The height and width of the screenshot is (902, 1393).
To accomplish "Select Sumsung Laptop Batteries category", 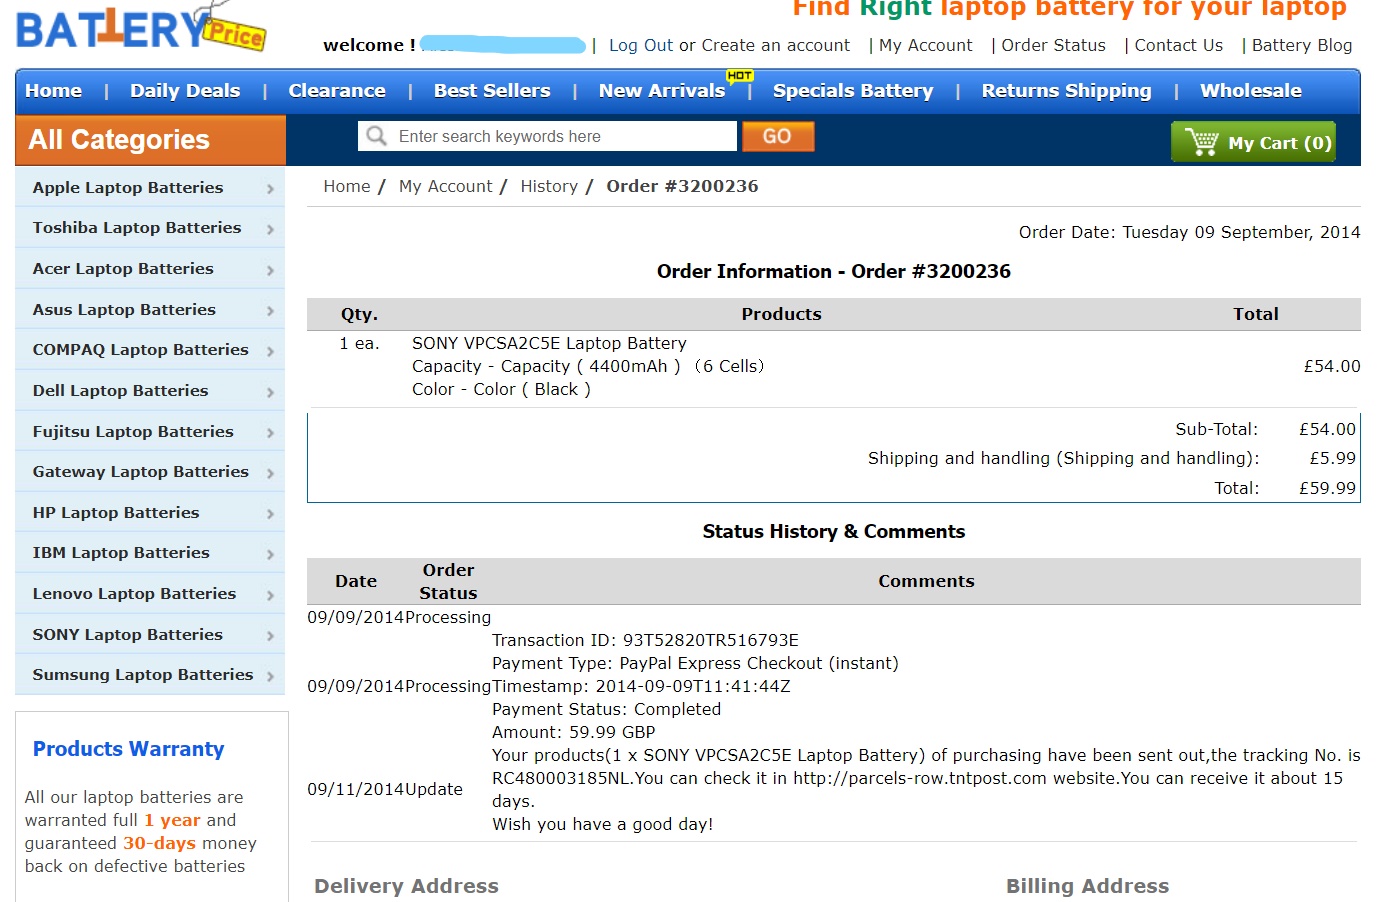I will (x=143, y=675).
